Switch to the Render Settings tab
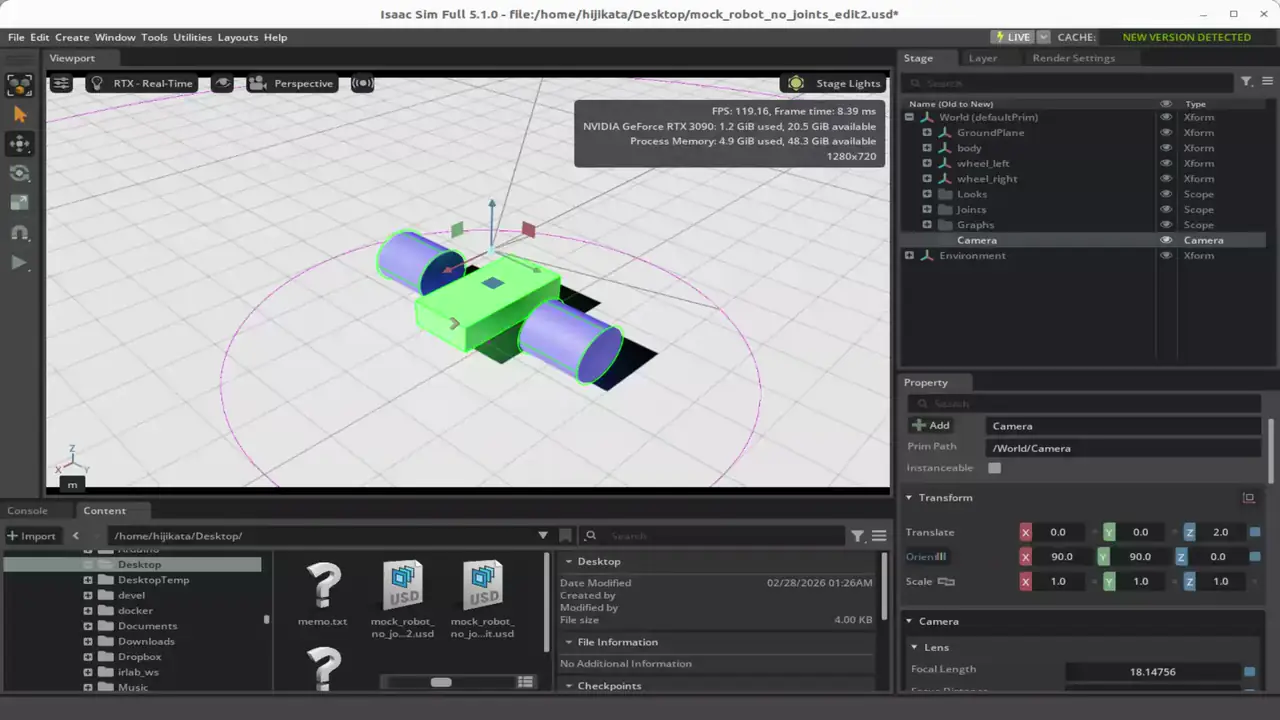This screenshot has height=720, width=1280. pyautogui.click(x=1073, y=58)
